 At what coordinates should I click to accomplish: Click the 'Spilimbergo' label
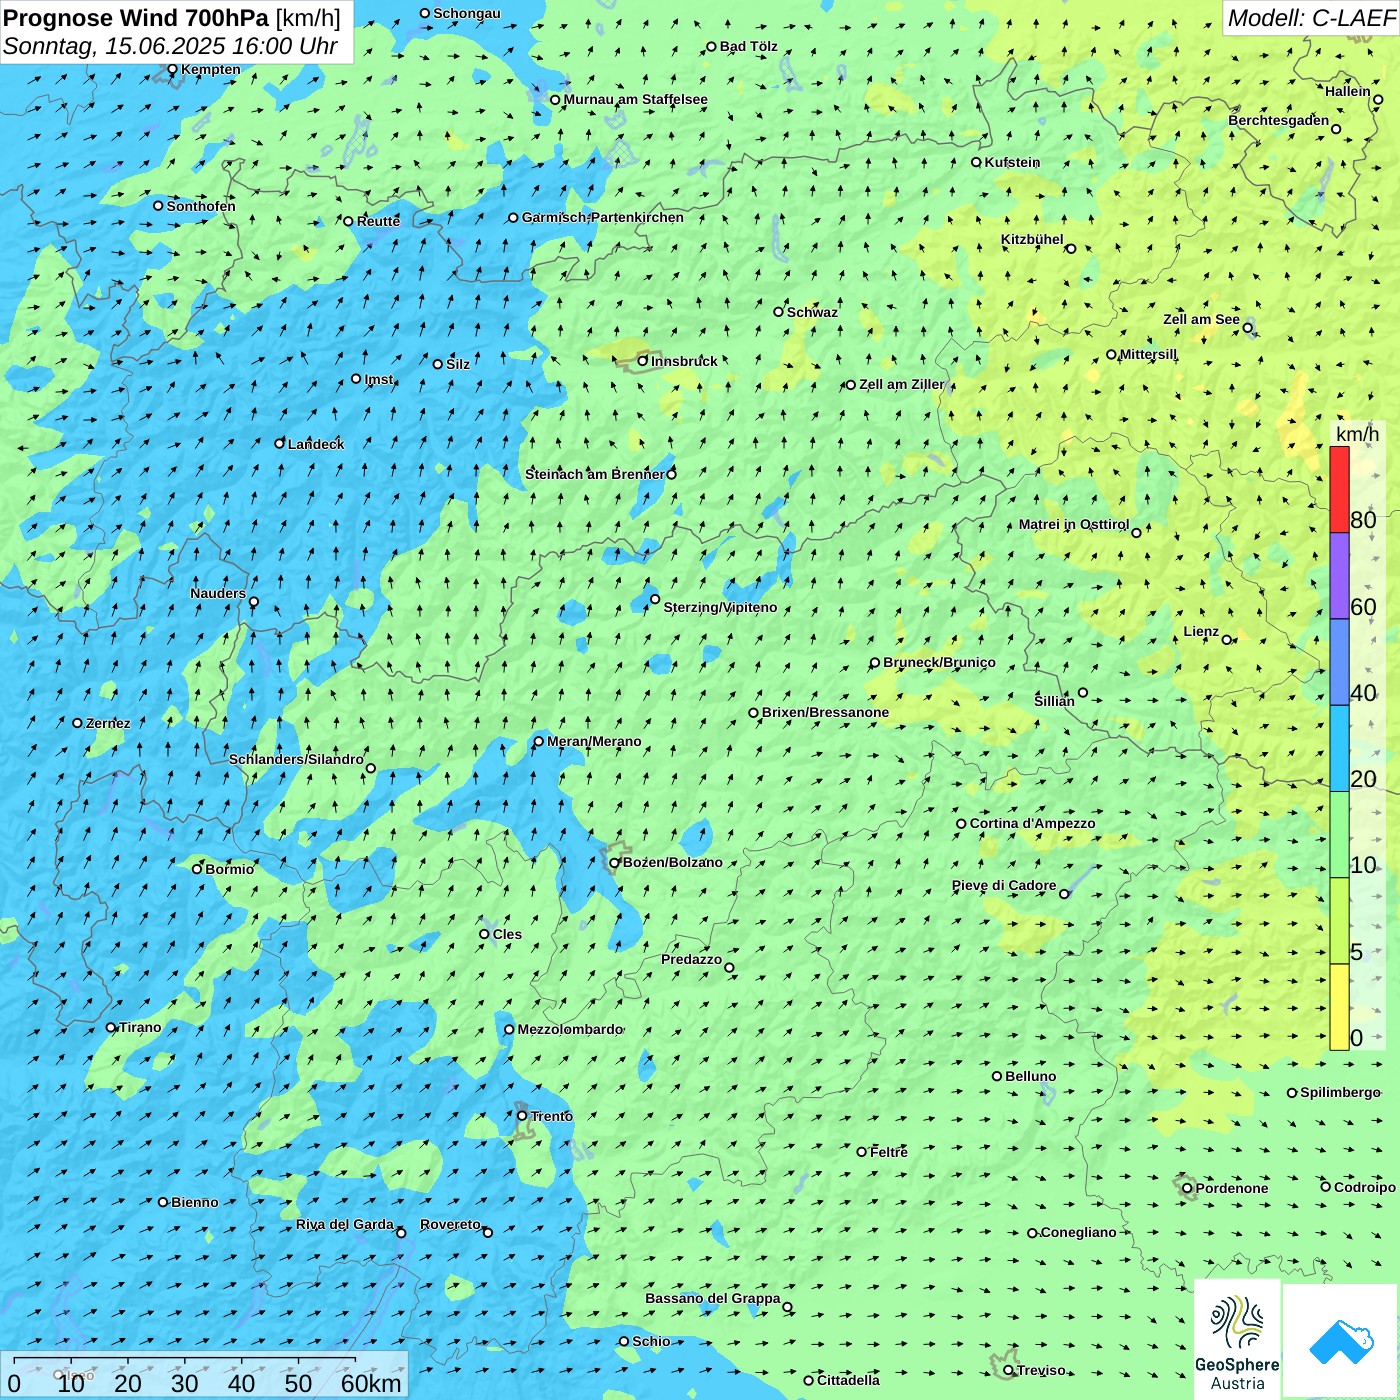[x=1341, y=1092]
